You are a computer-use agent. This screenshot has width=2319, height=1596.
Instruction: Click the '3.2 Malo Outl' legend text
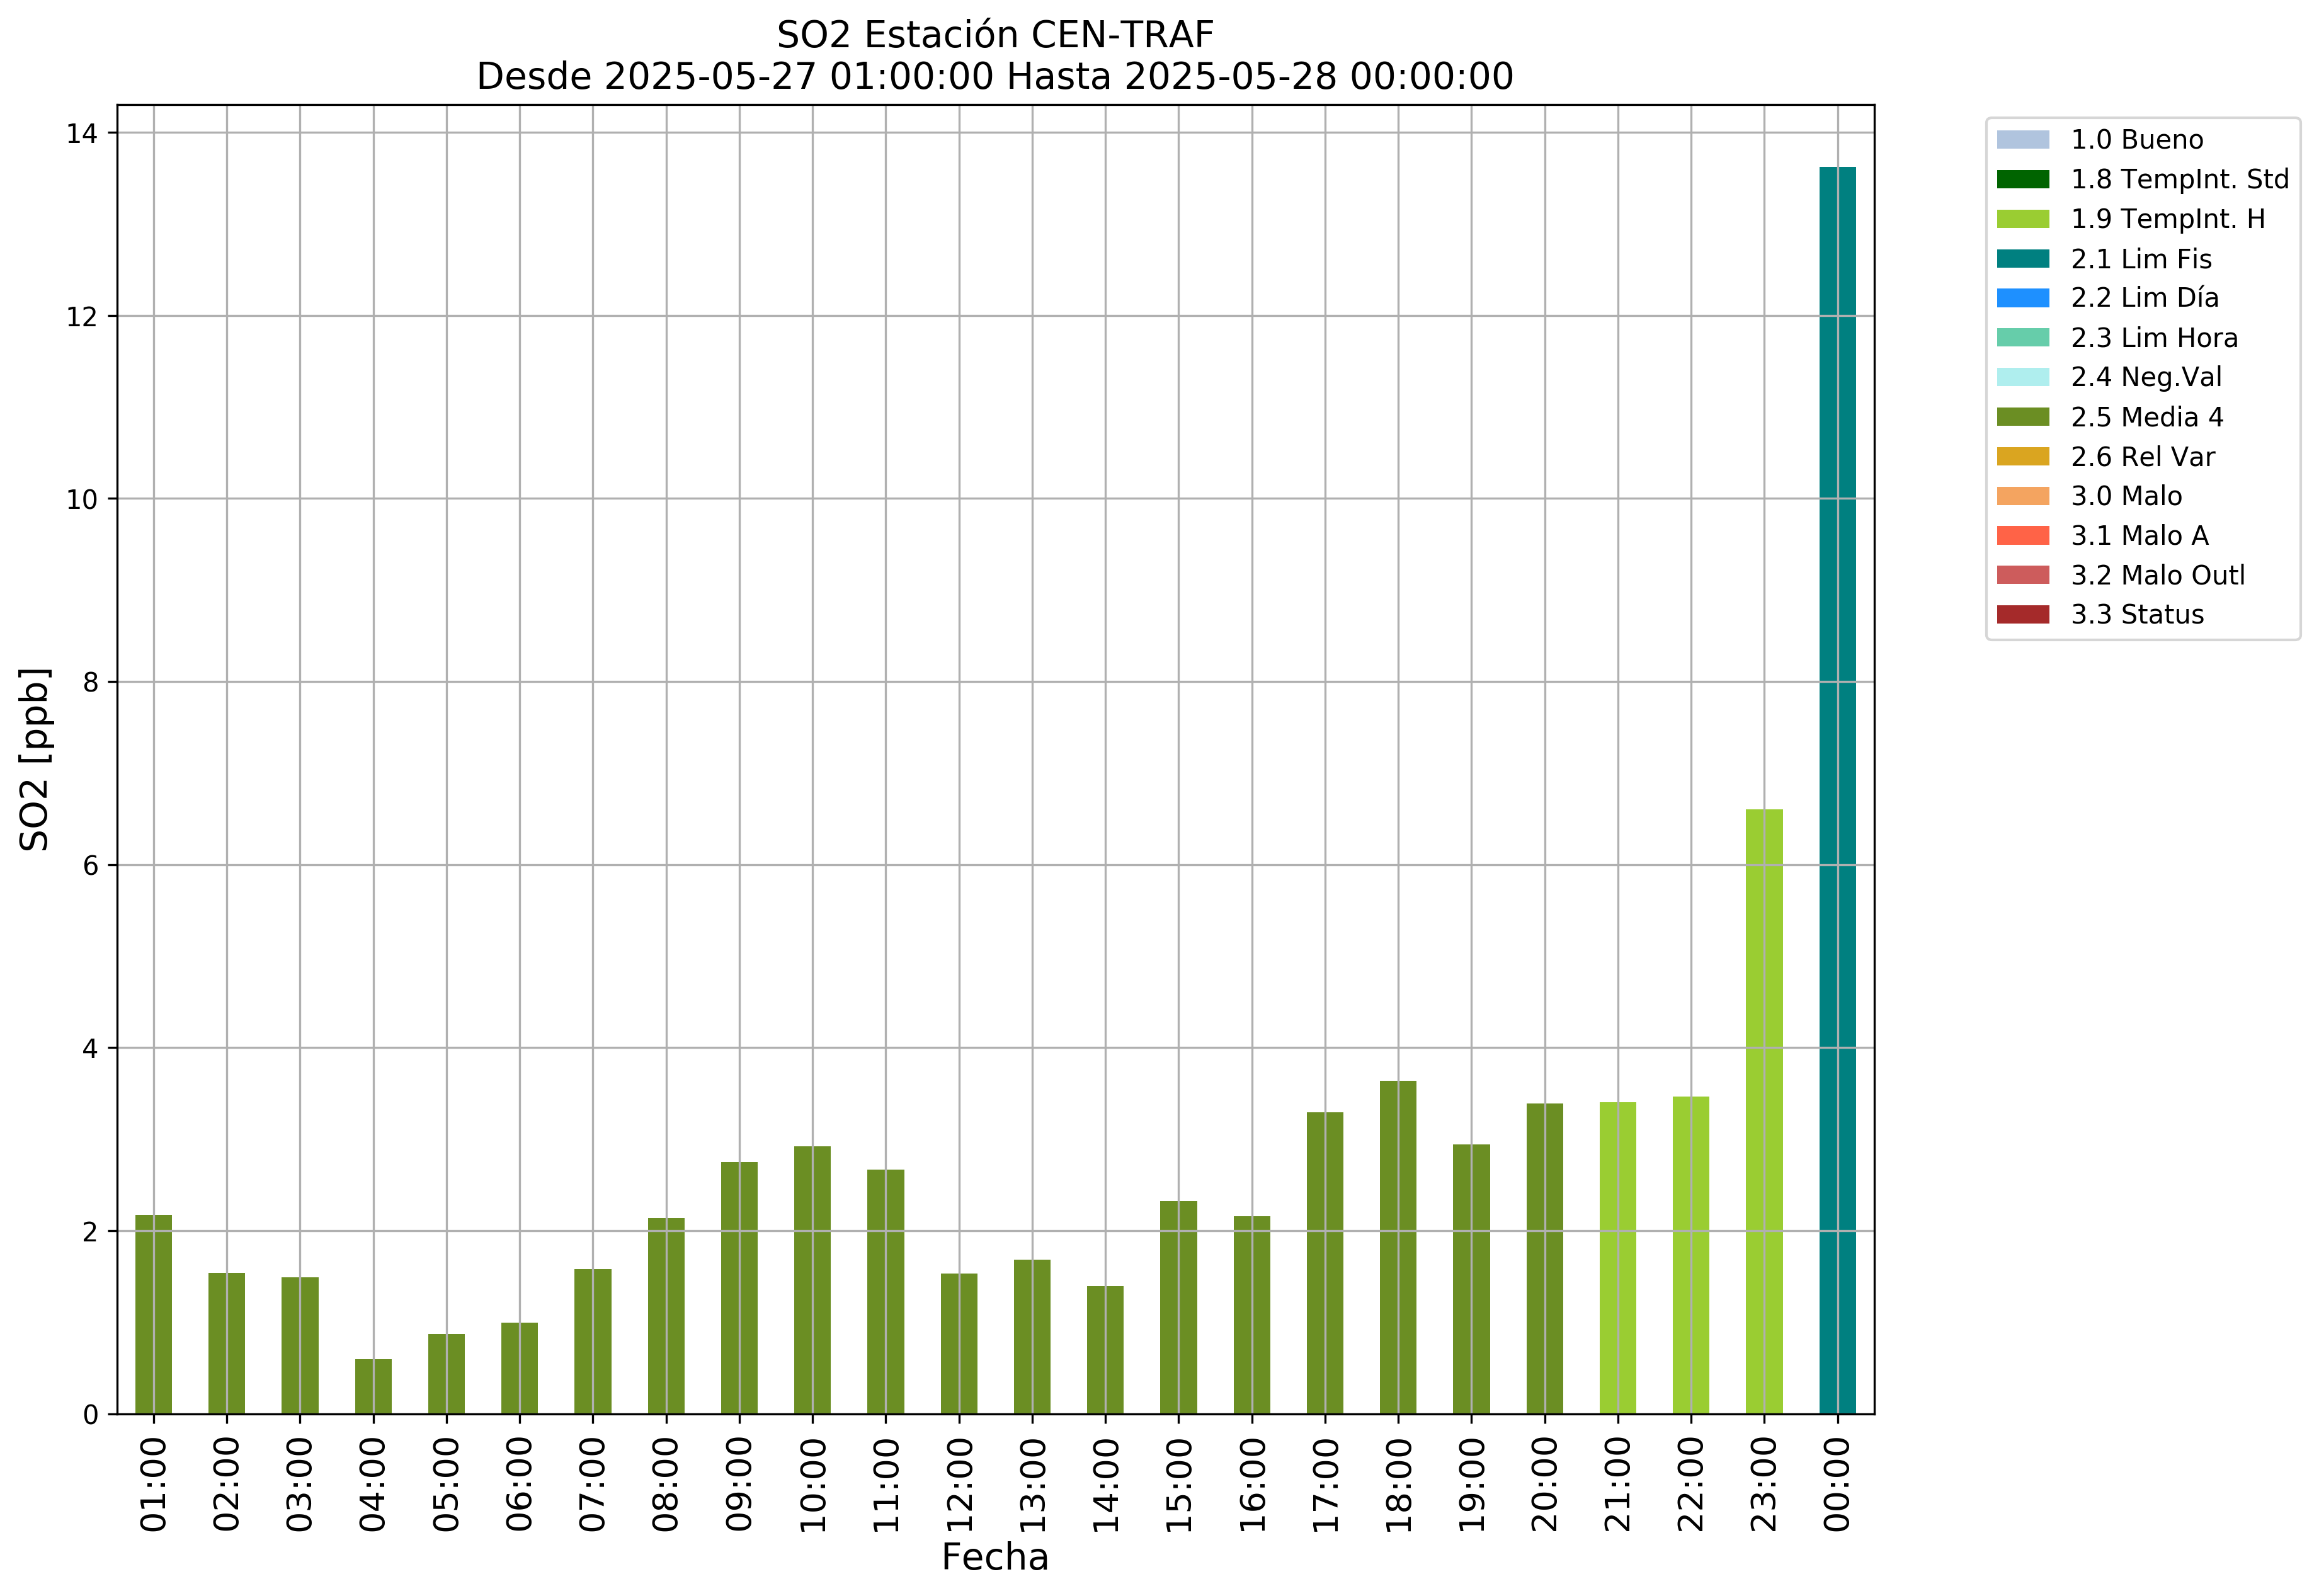[x=2158, y=575]
